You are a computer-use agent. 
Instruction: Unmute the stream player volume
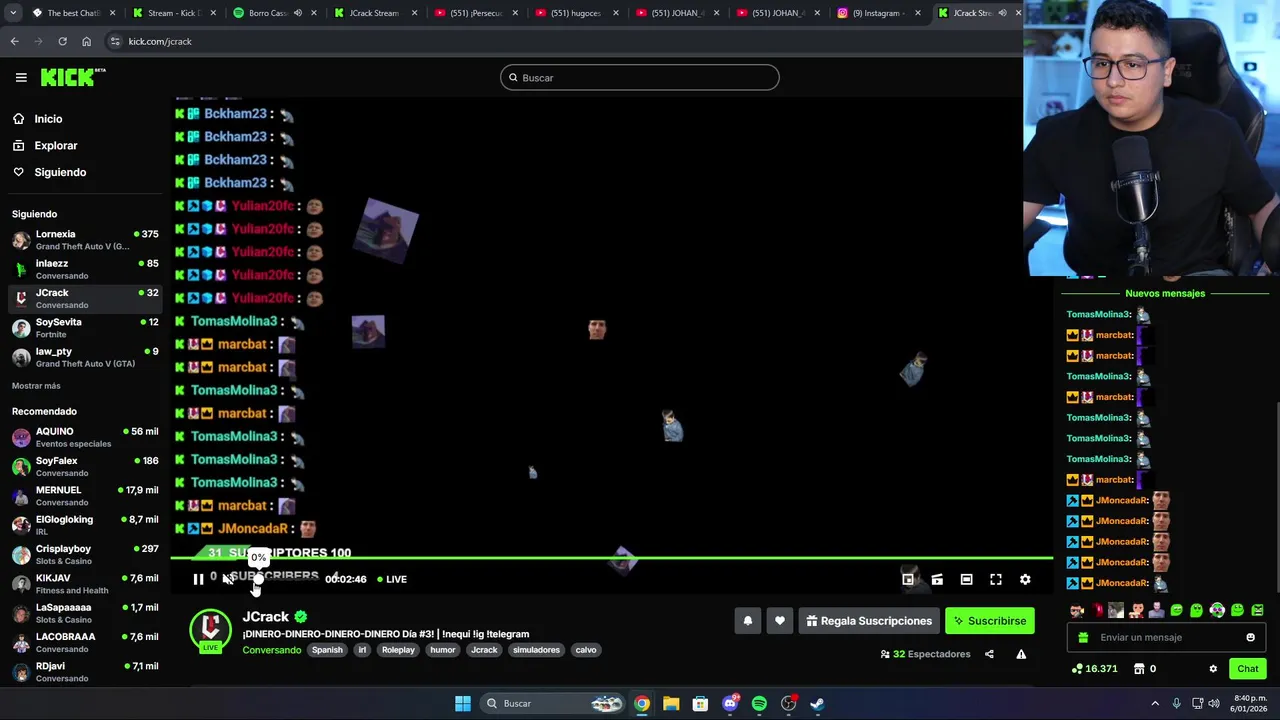click(229, 579)
